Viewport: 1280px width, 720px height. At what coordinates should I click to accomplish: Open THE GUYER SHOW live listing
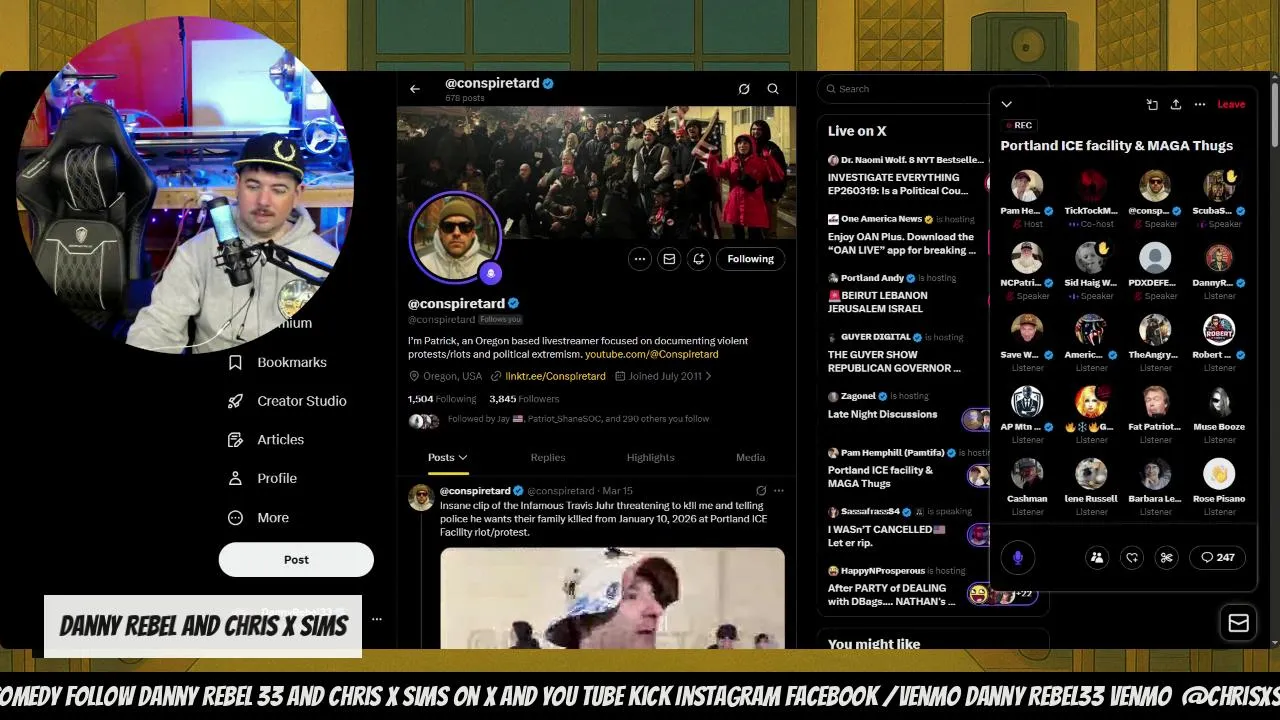click(x=906, y=353)
